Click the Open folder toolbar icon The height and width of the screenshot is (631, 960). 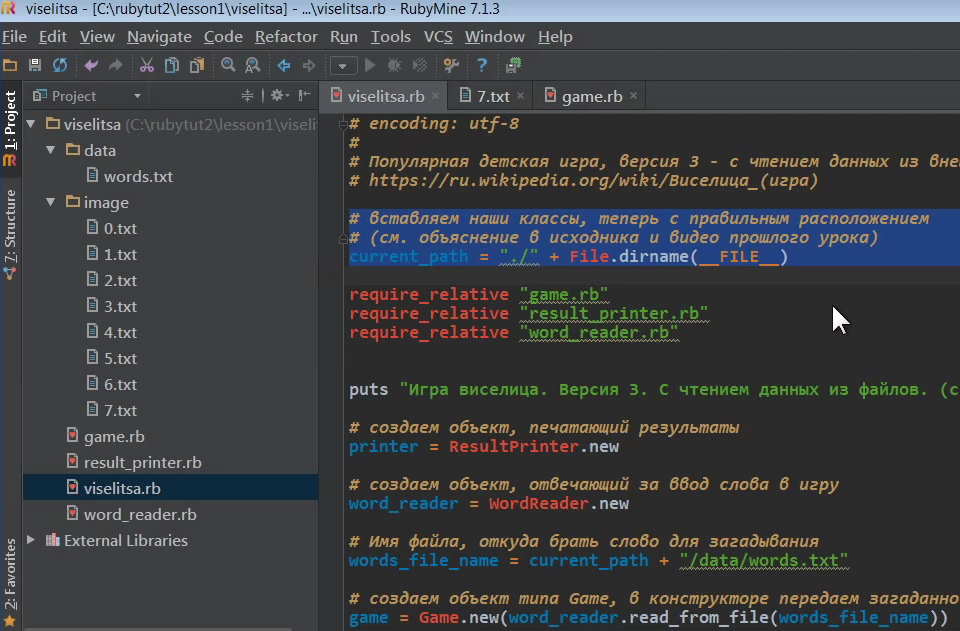click(x=10, y=65)
